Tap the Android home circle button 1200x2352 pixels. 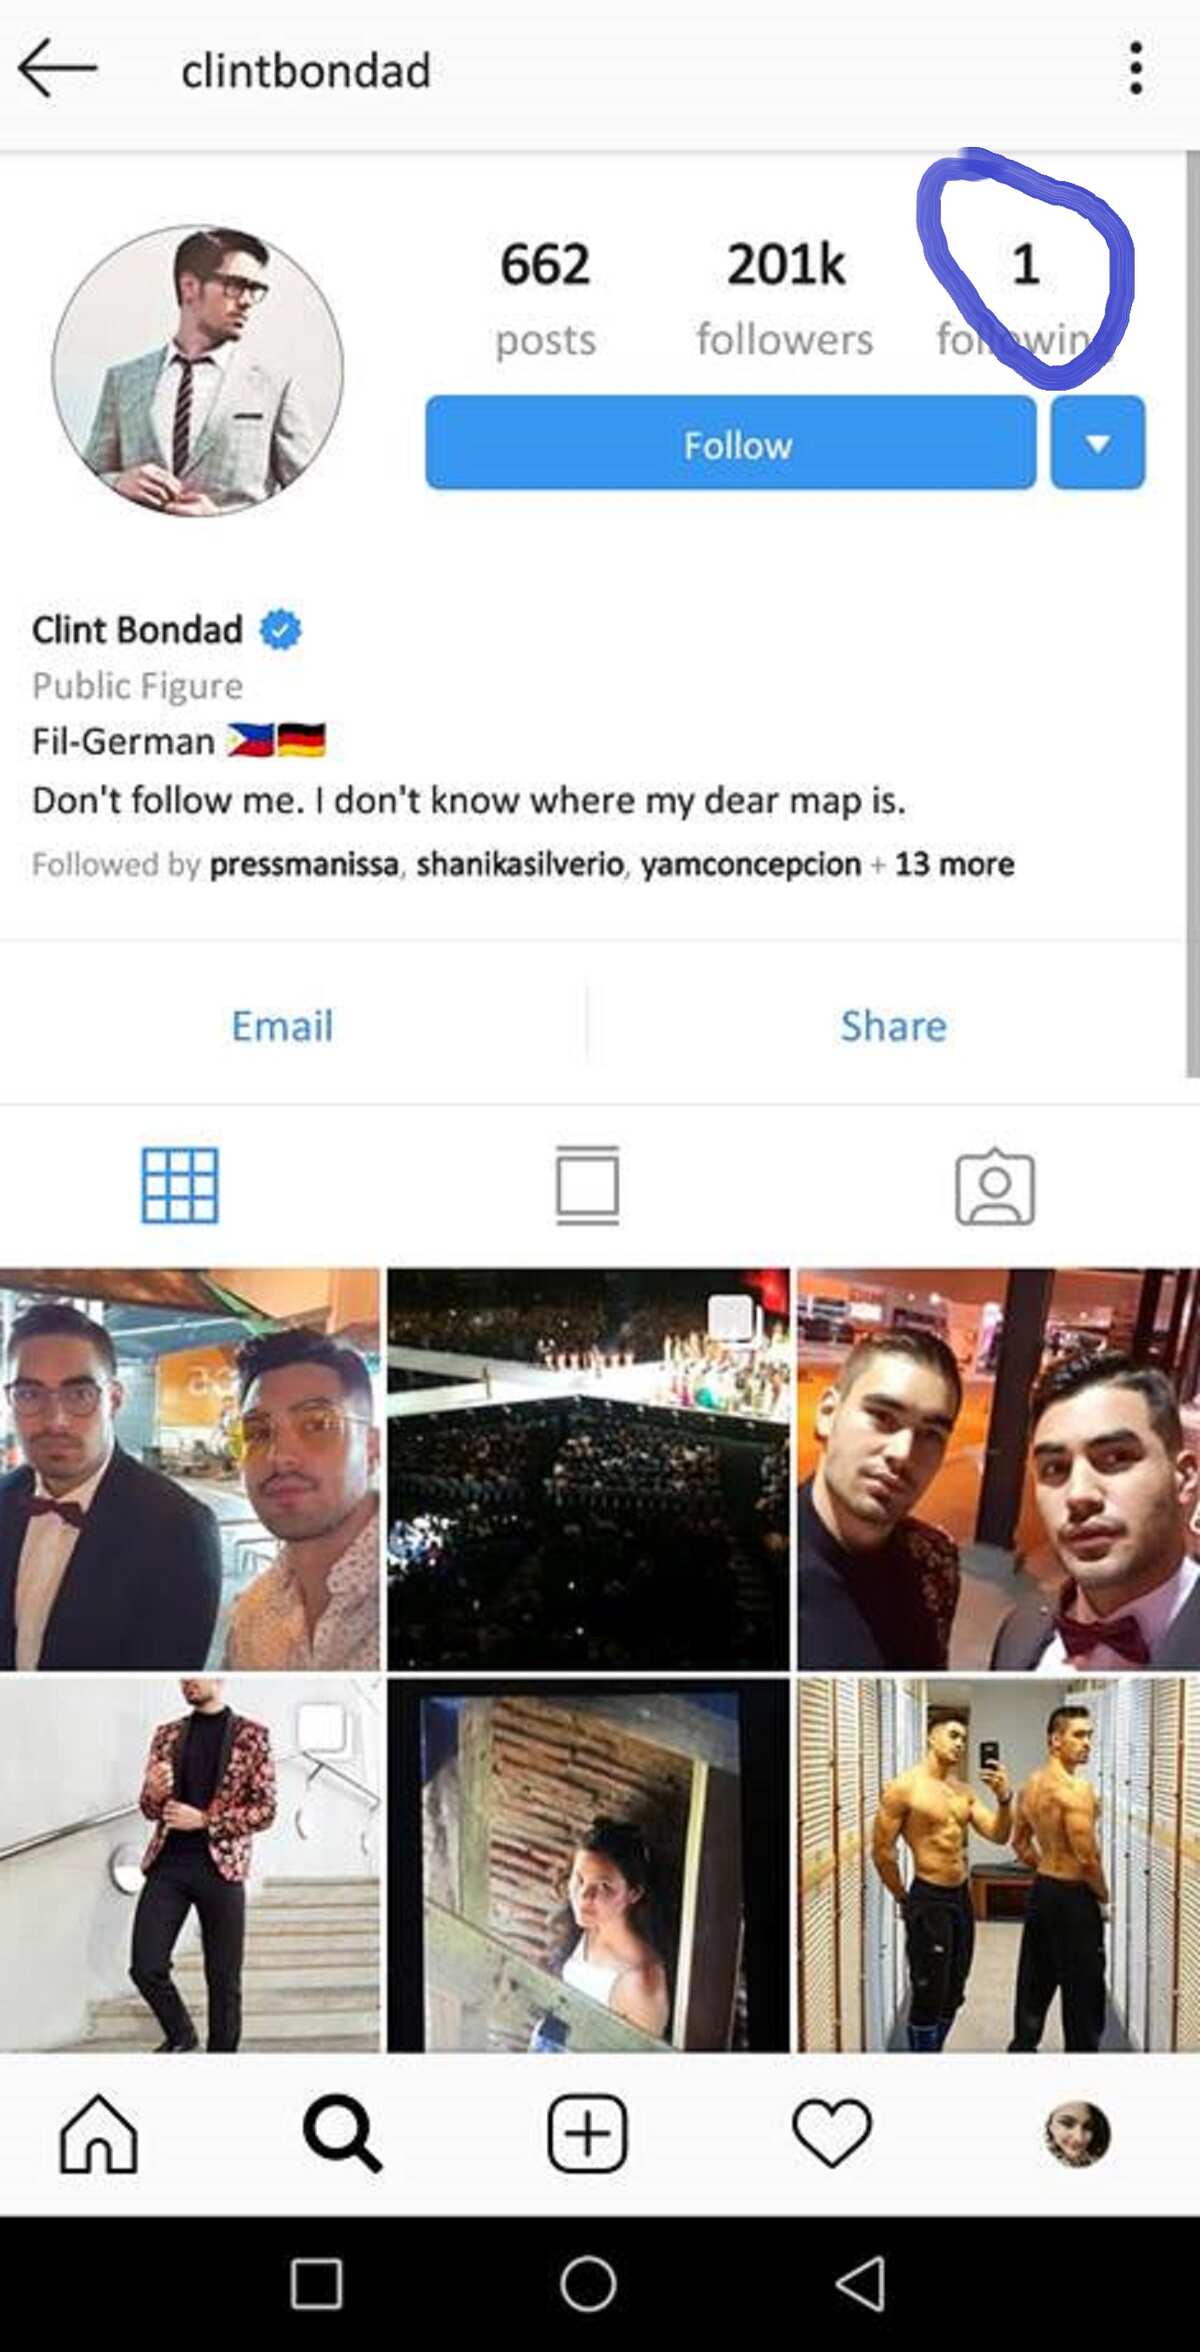pos(588,2284)
